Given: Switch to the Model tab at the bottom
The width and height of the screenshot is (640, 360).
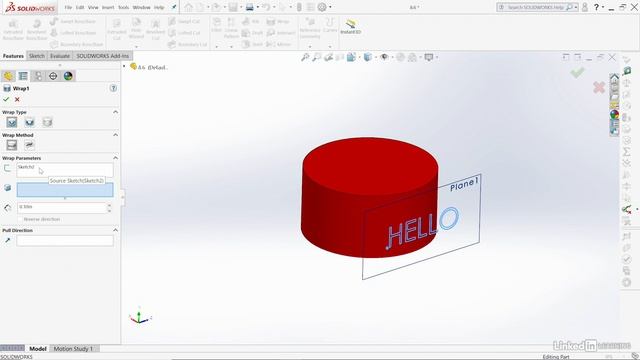Looking at the screenshot, I should (x=38, y=349).
